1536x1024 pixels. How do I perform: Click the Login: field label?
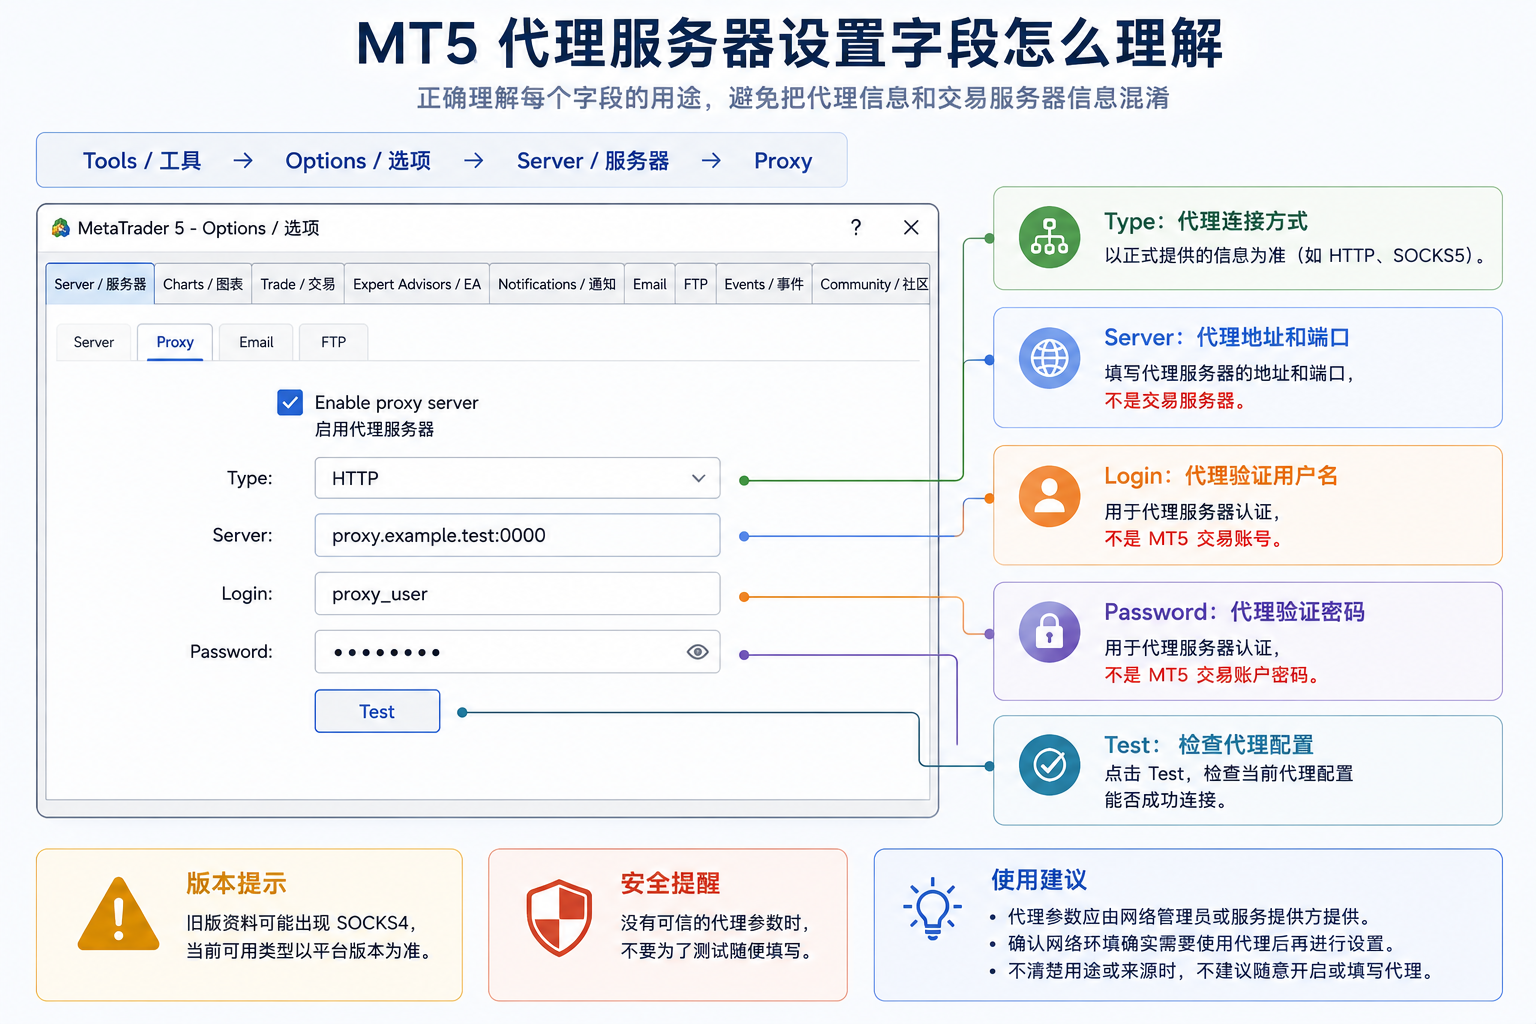tap(247, 594)
